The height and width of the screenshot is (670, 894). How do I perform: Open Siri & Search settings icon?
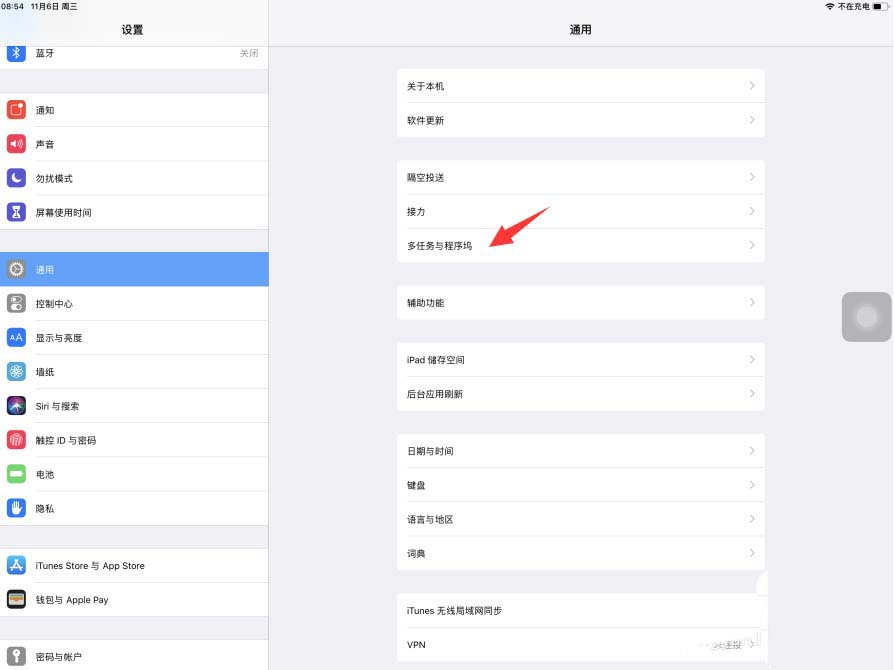pyautogui.click(x=15, y=405)
